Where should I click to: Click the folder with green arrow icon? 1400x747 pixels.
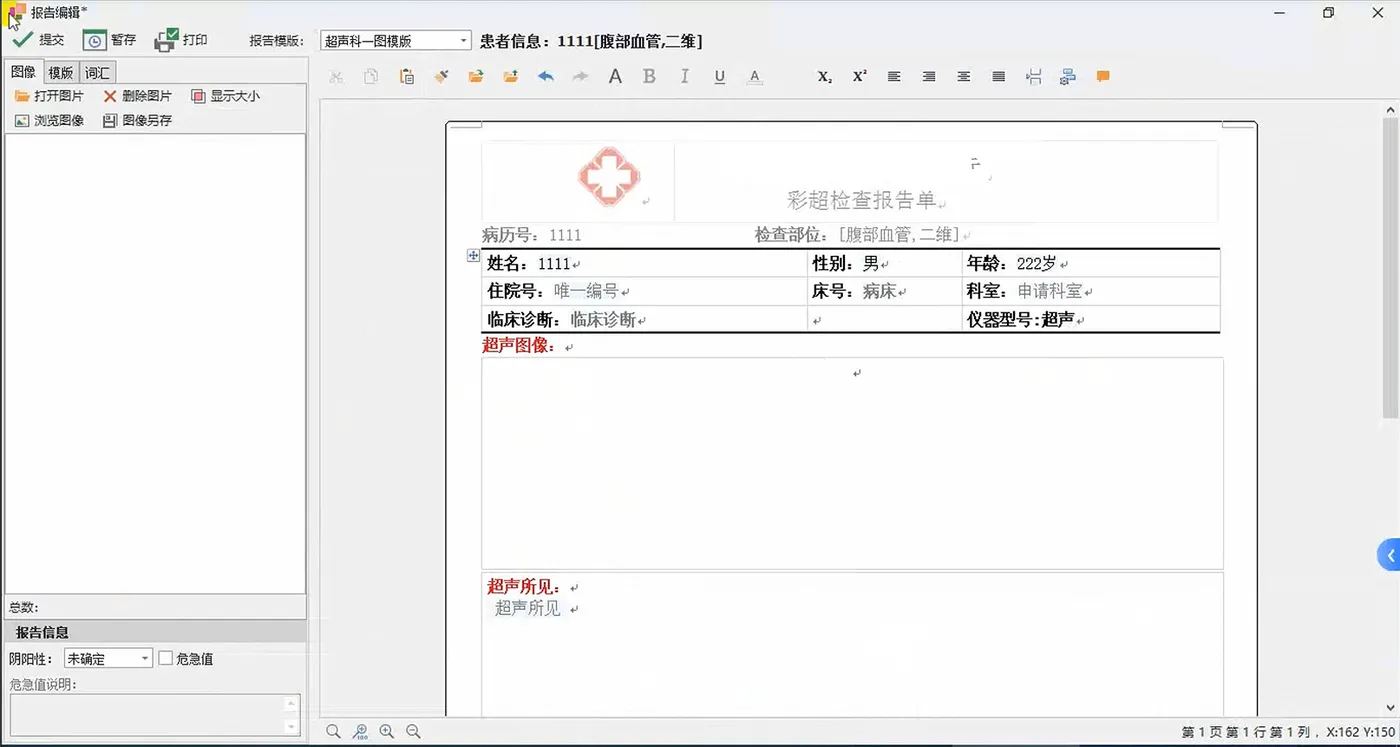click(476, 76)
